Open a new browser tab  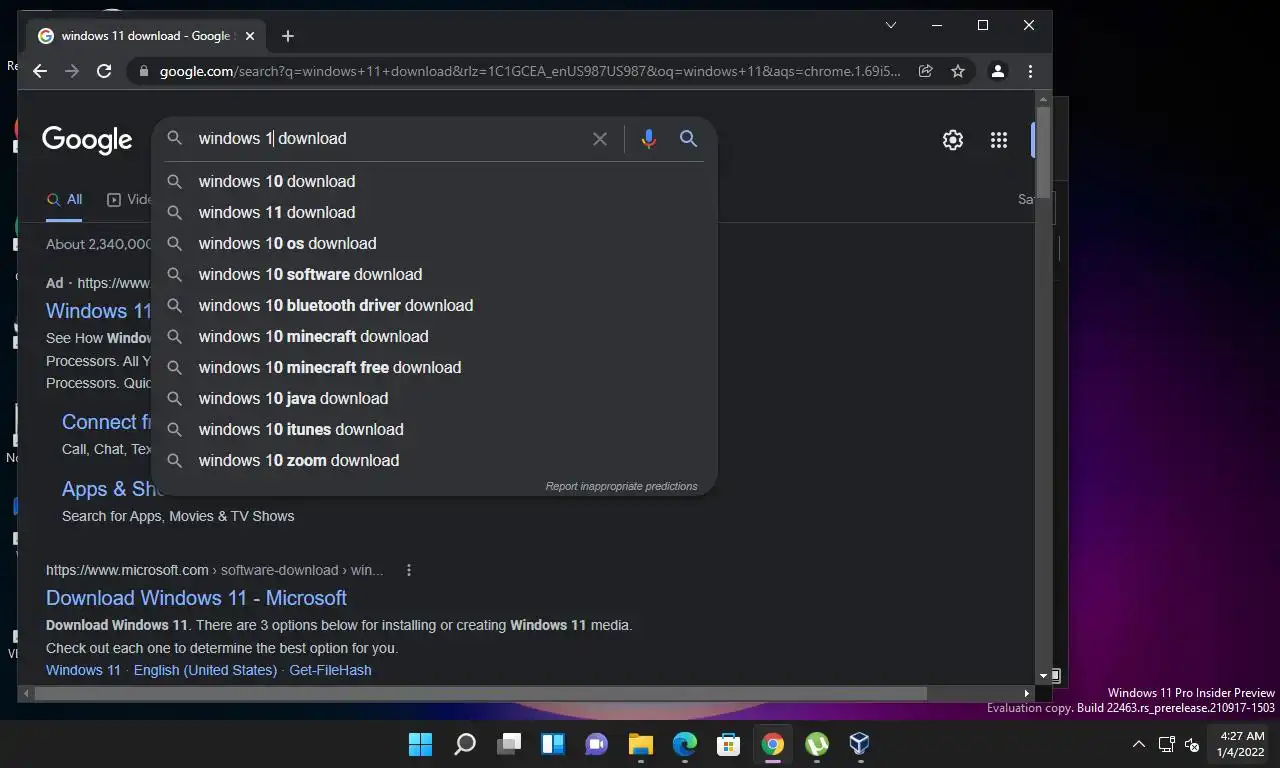pyautogui.click(x=288, y=36)
